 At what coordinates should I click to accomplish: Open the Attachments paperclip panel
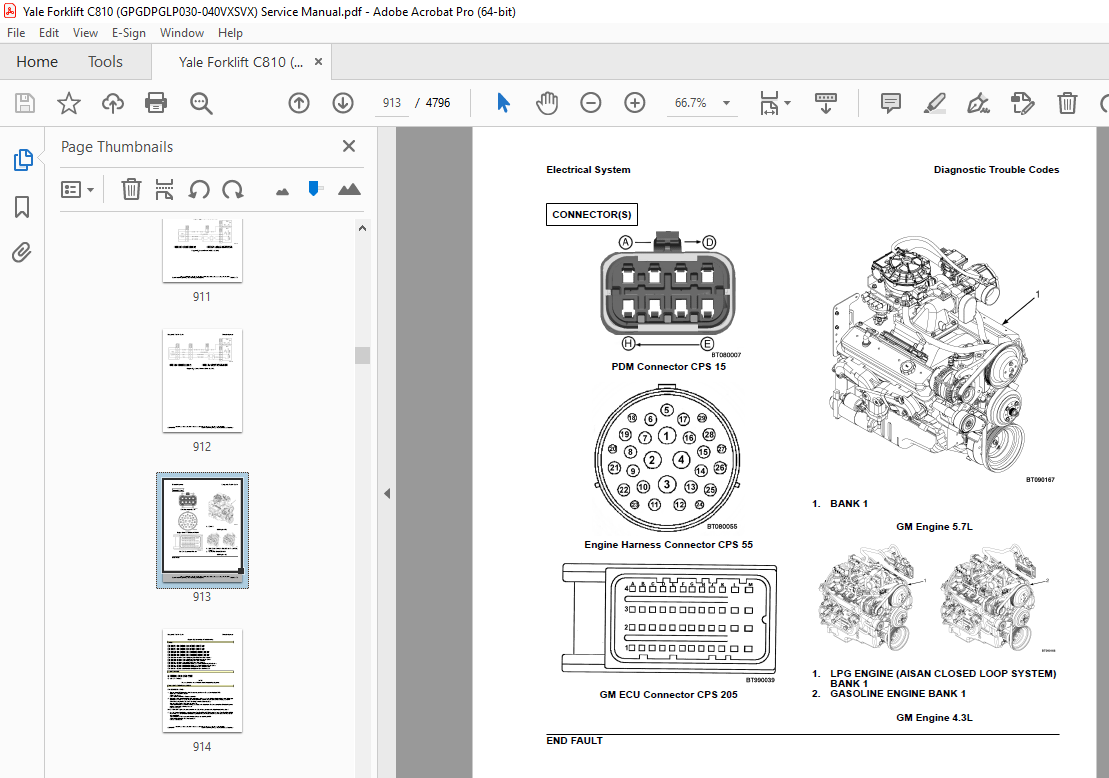coord(22,252)
